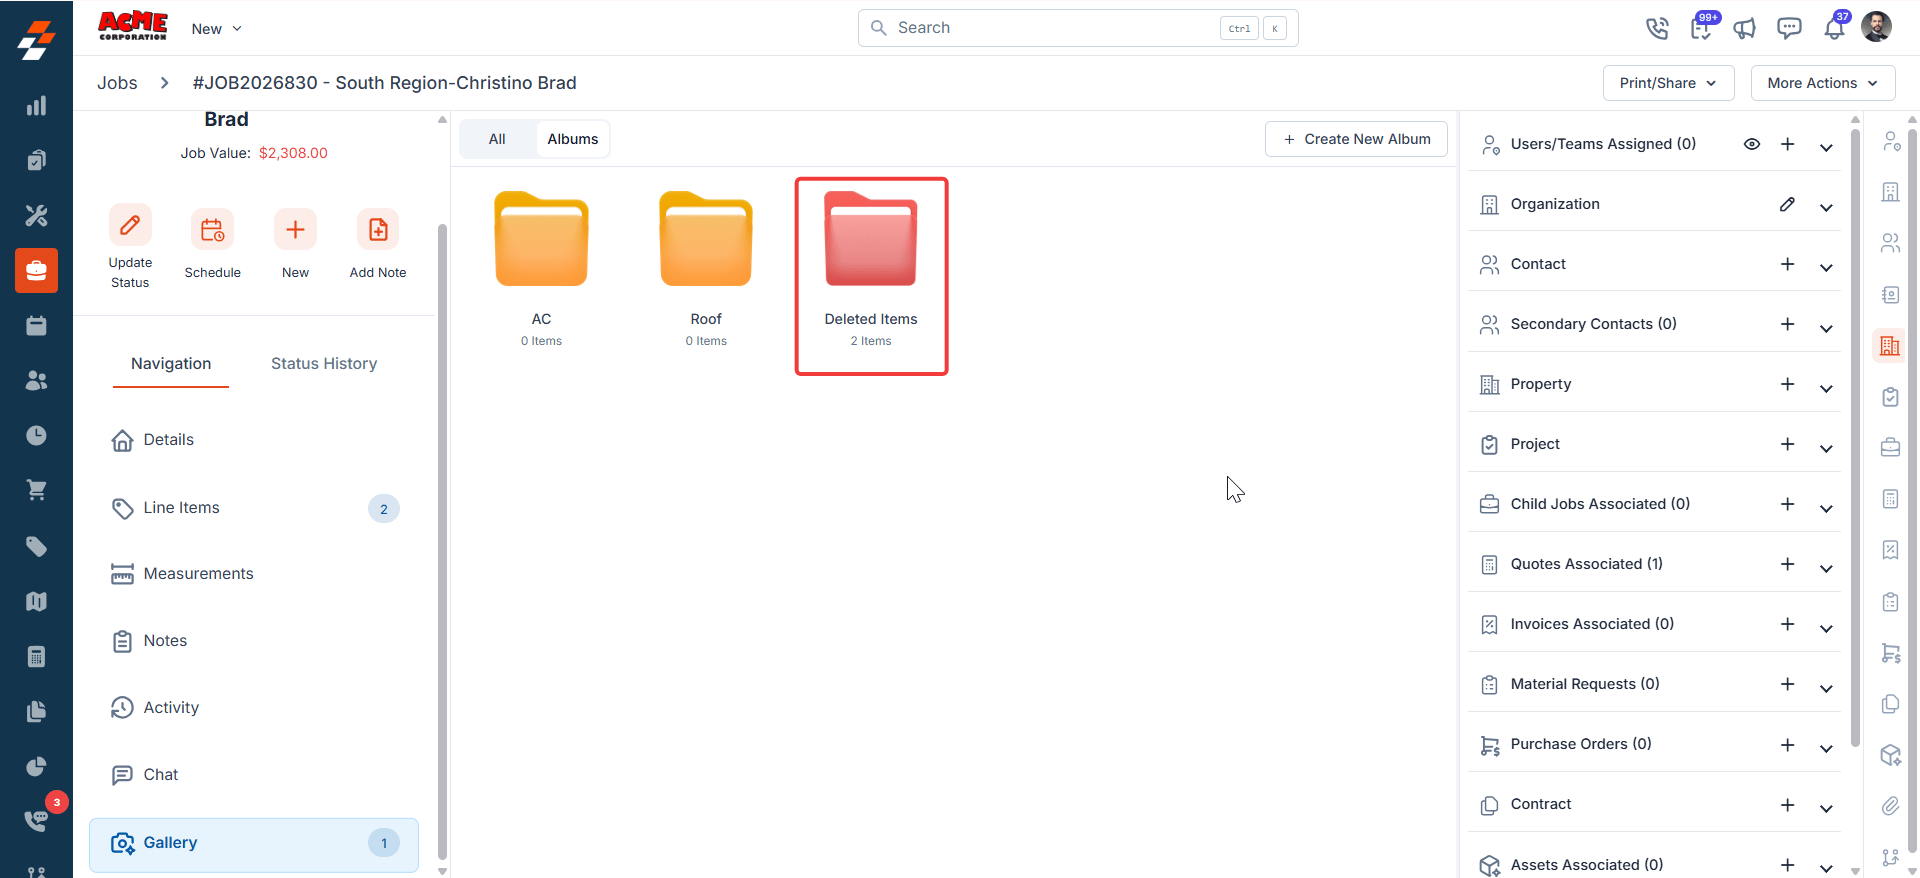
Task: Click the Add Note icon
Action: coord(378,230)
